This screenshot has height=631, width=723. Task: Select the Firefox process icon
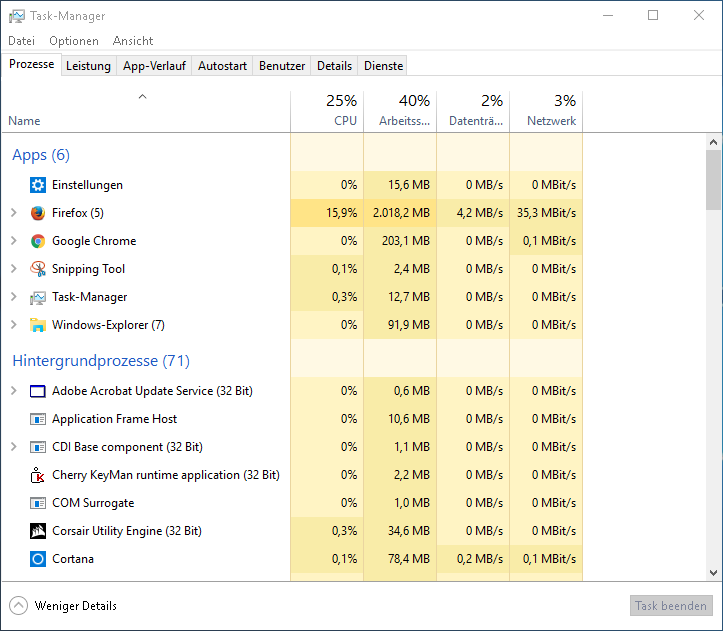[38, 213]
